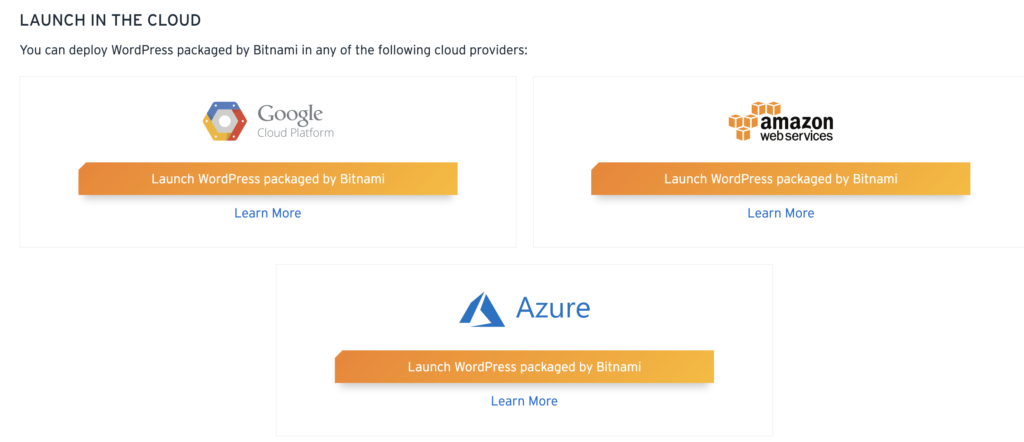Launch WordPress on Azure
The height and width of the screenshot is (442, 1024).
tap(524, 367)
